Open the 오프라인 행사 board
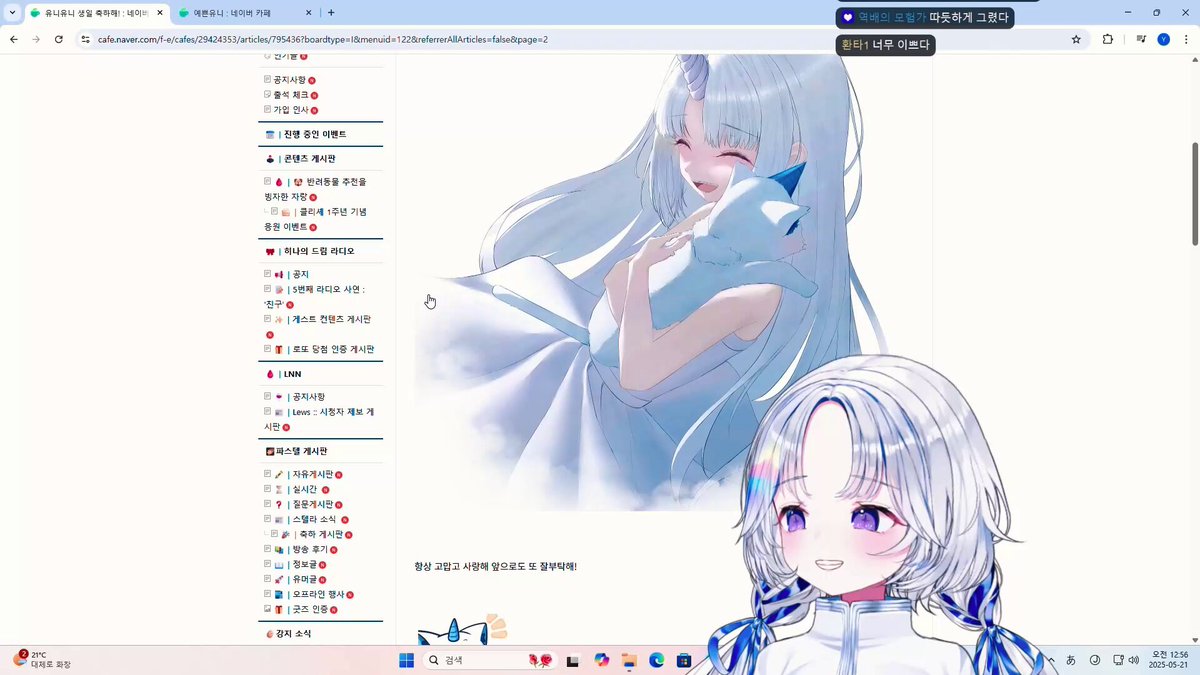 (318, 594)
